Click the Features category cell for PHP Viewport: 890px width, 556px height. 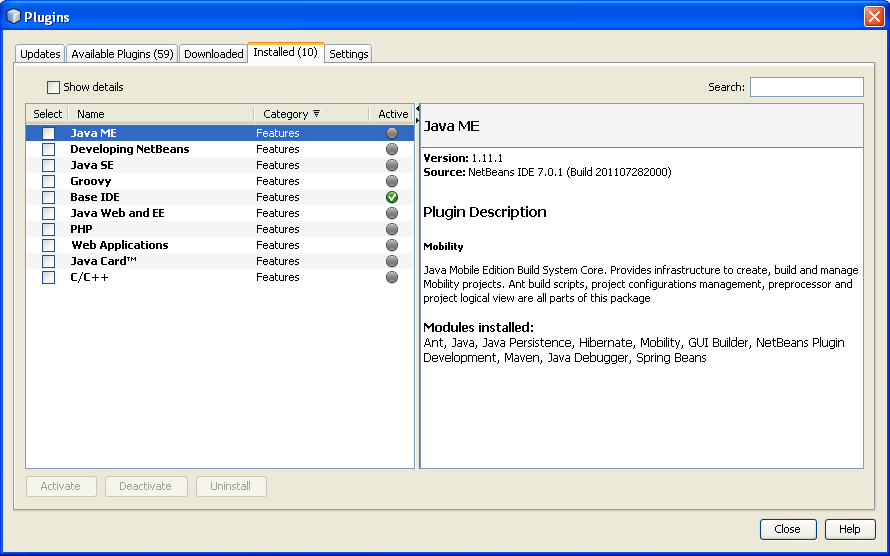click(278, 229)
